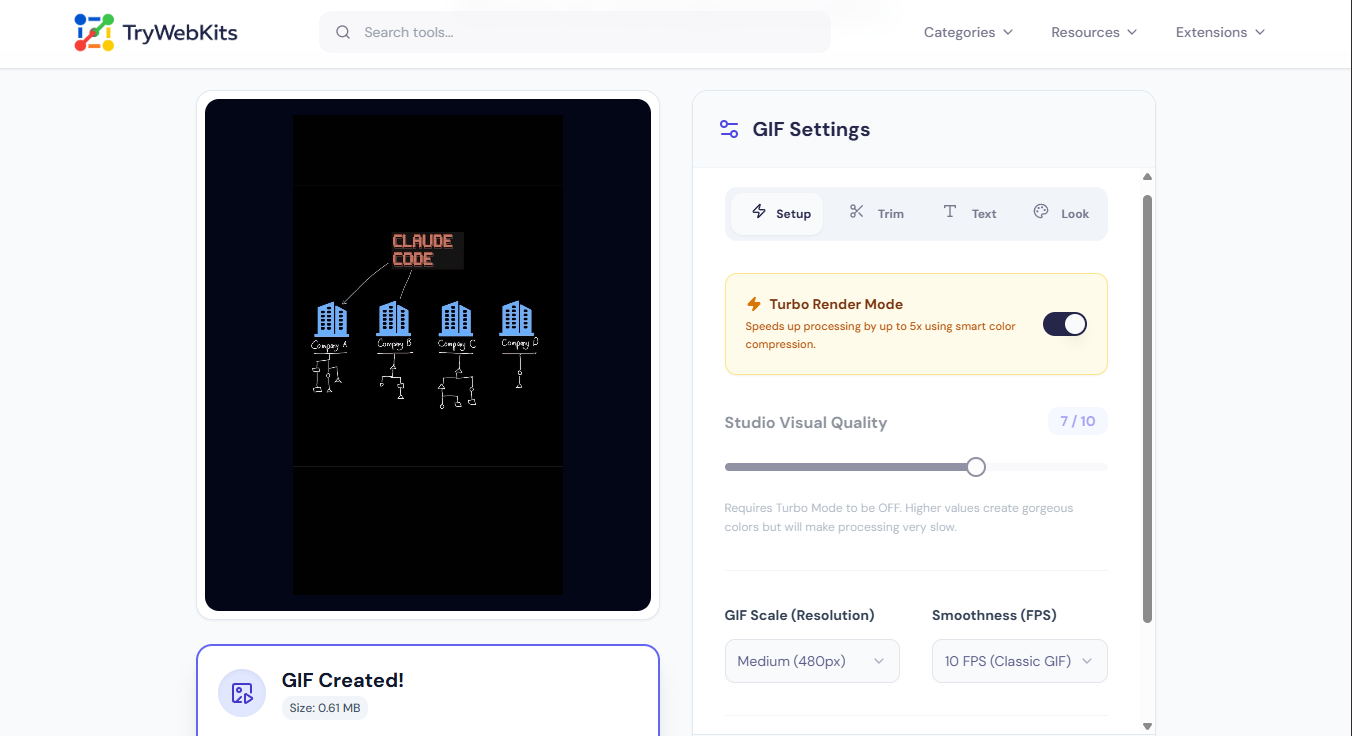Click the scissors icon on the Trim tab
Screen dimensions: 1352x736
pyautogui.click(x=856, y=211)
